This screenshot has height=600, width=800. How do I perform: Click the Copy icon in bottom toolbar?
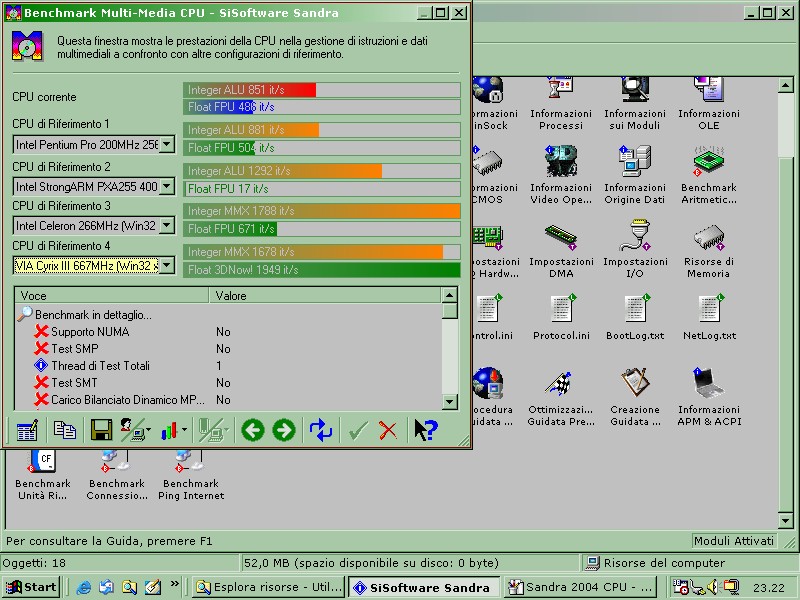[x=65, y=430]
